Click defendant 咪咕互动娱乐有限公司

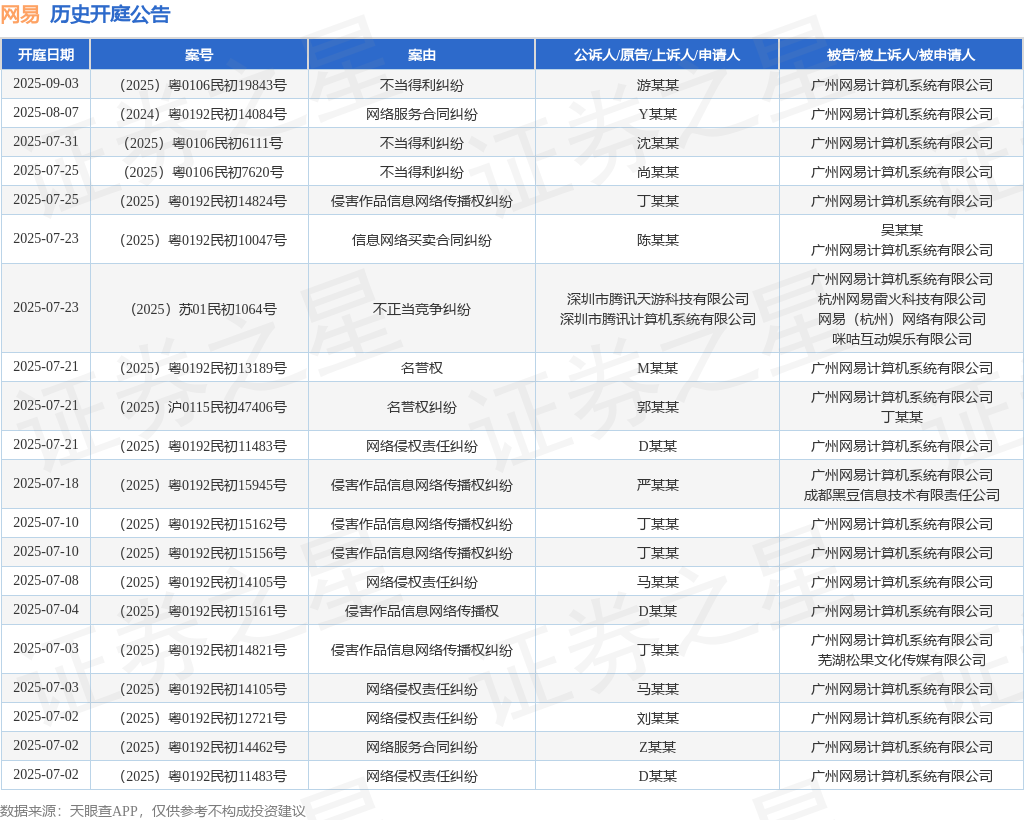pos(902,339)
